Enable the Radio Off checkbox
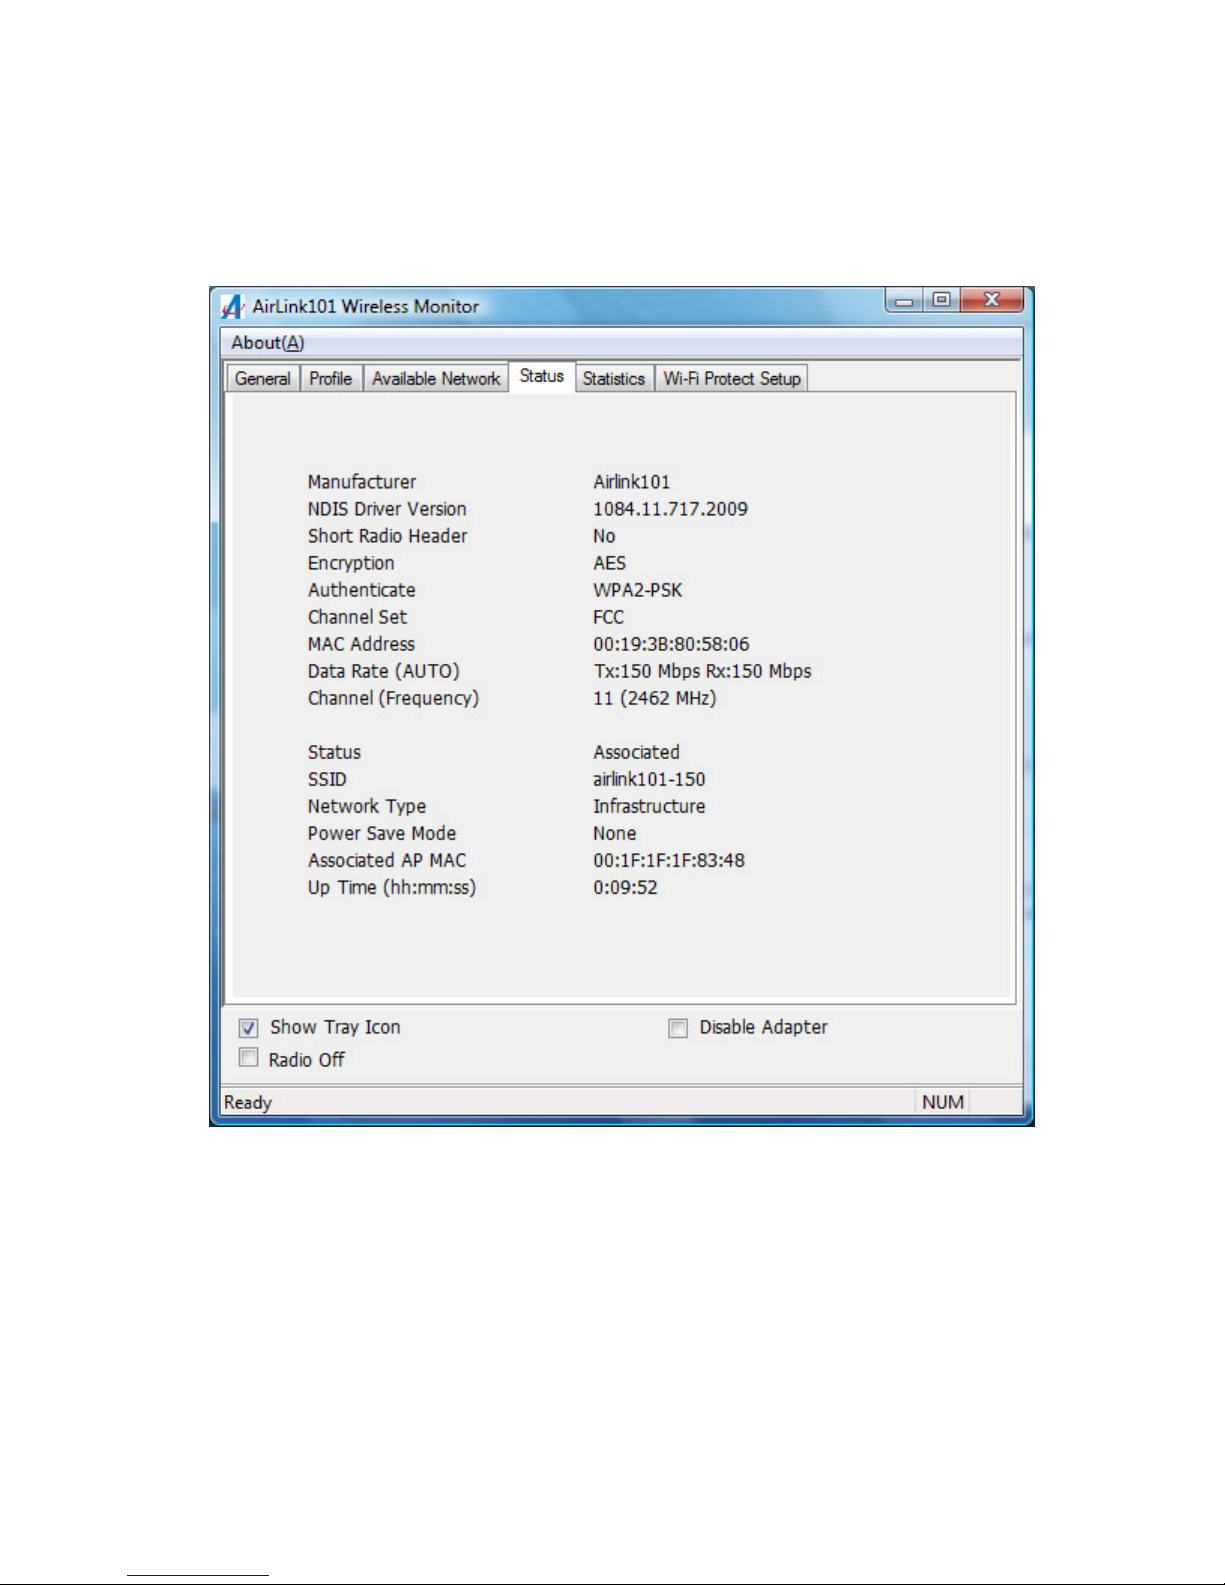Screen dimensions: 1225x1585 pyautogui.click(x=249, y=1058)
